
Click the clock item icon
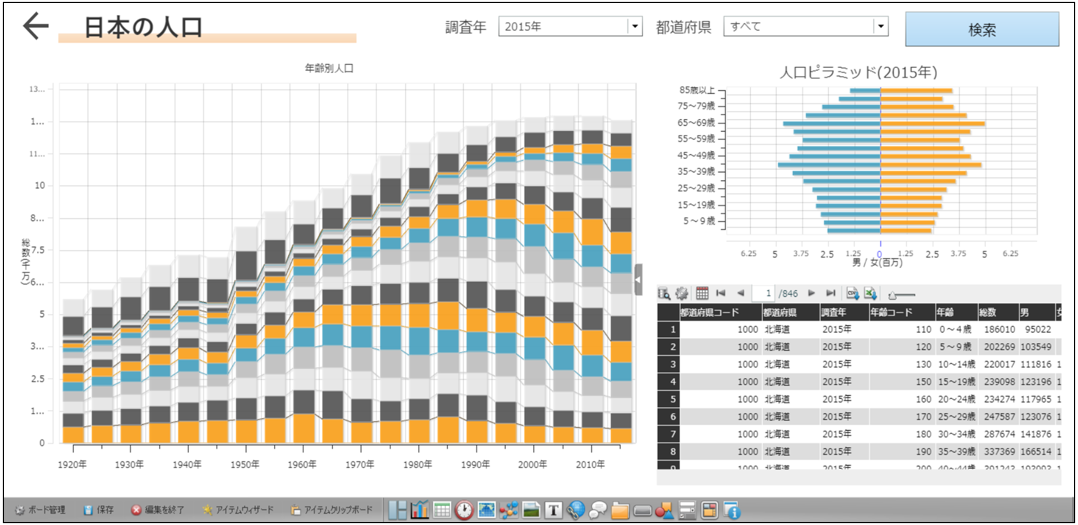[x=464, y=510]
